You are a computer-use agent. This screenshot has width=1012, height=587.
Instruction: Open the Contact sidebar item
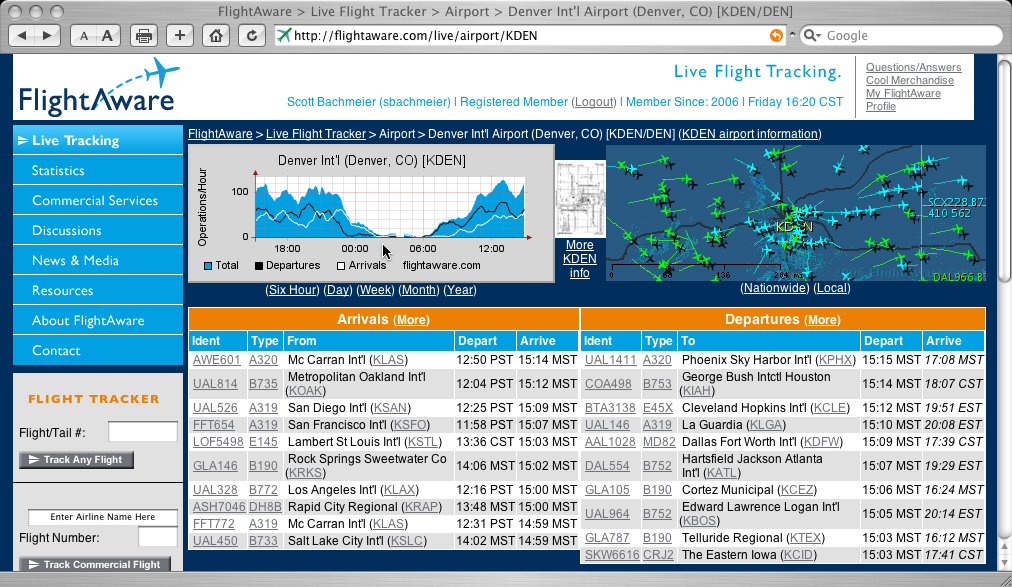click(98, 350)
